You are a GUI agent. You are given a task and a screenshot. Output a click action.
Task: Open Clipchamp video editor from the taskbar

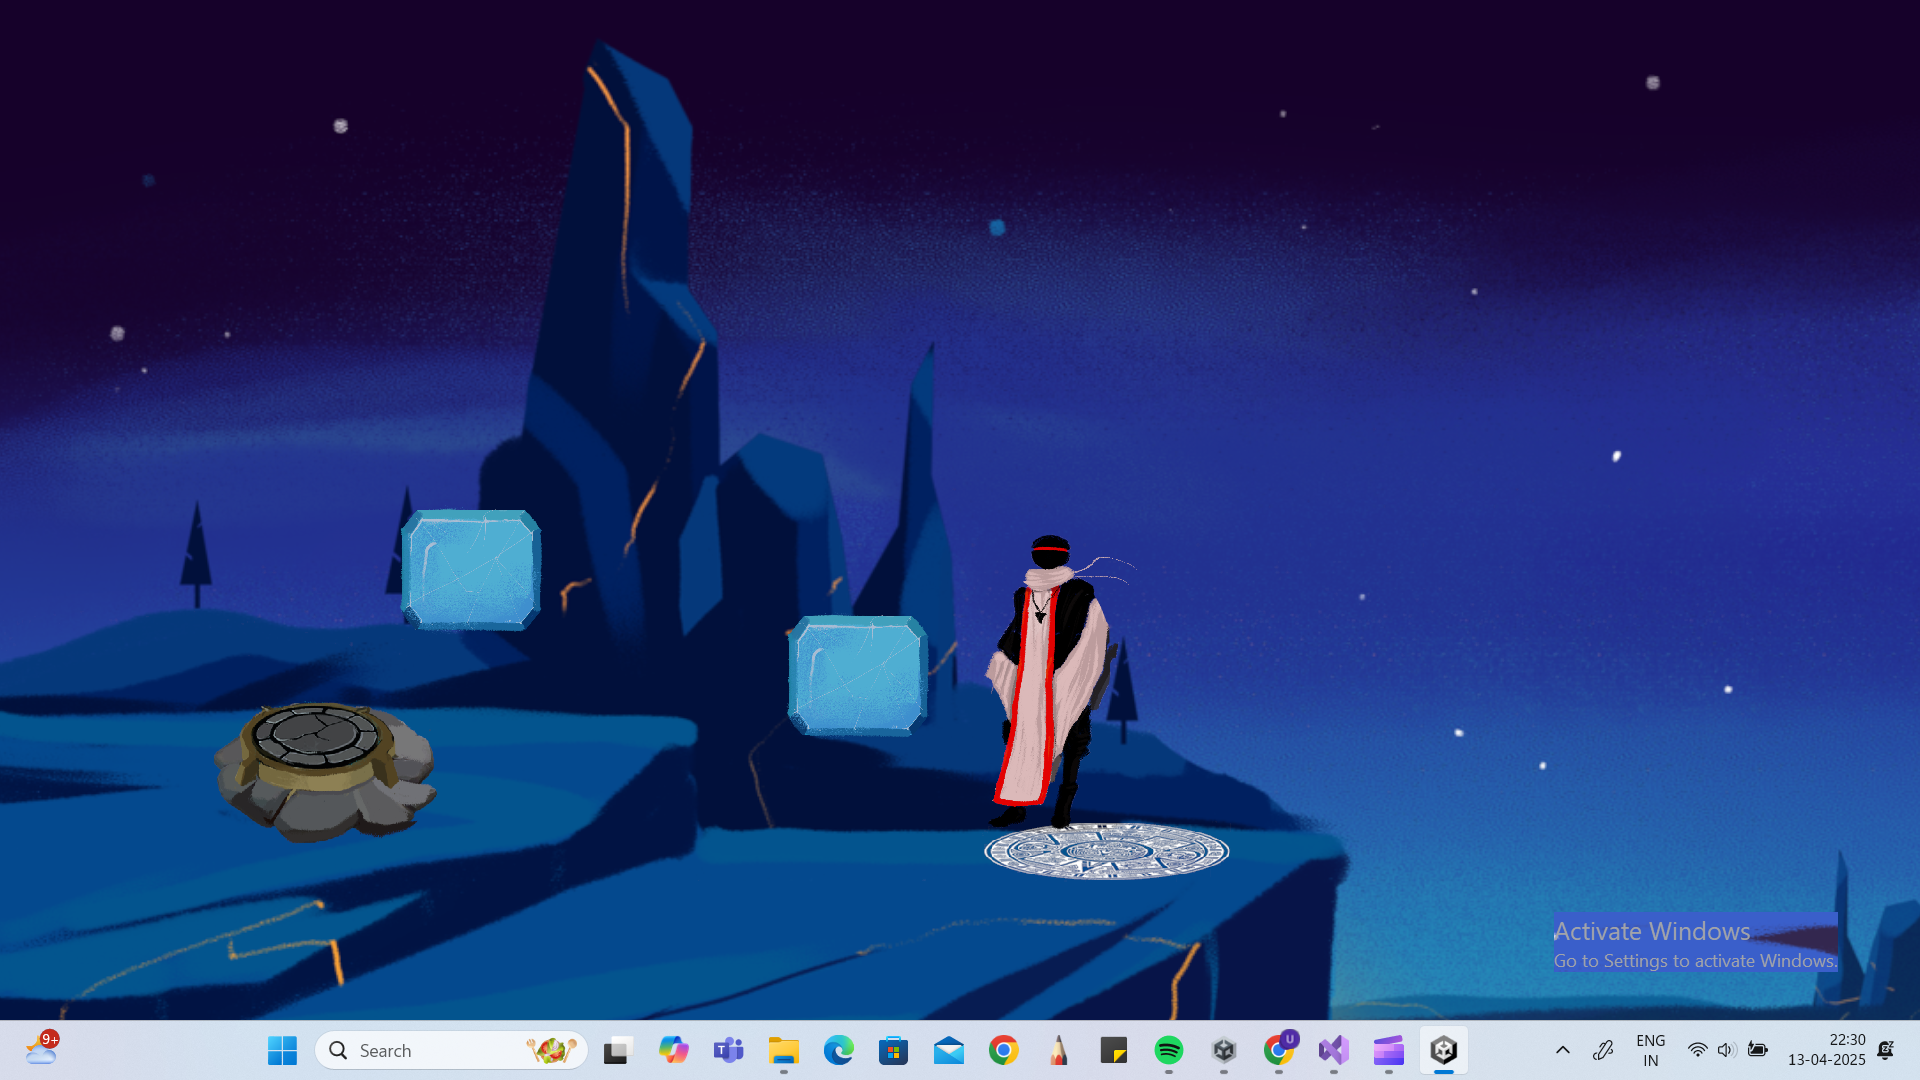(1388, 1050)
